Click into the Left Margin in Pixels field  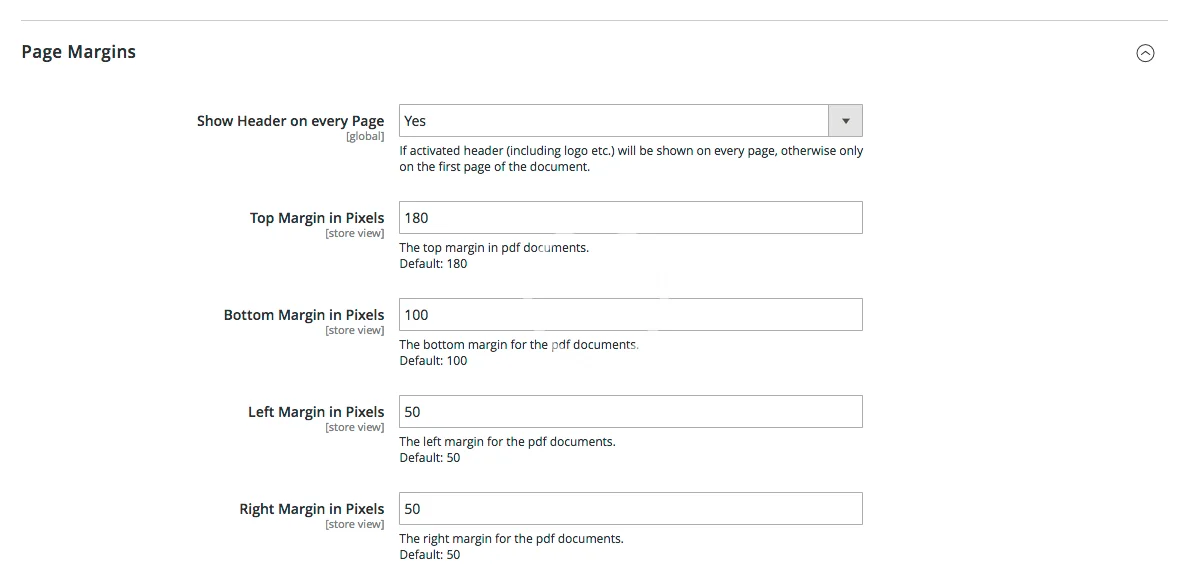click(x=630, y=412)
